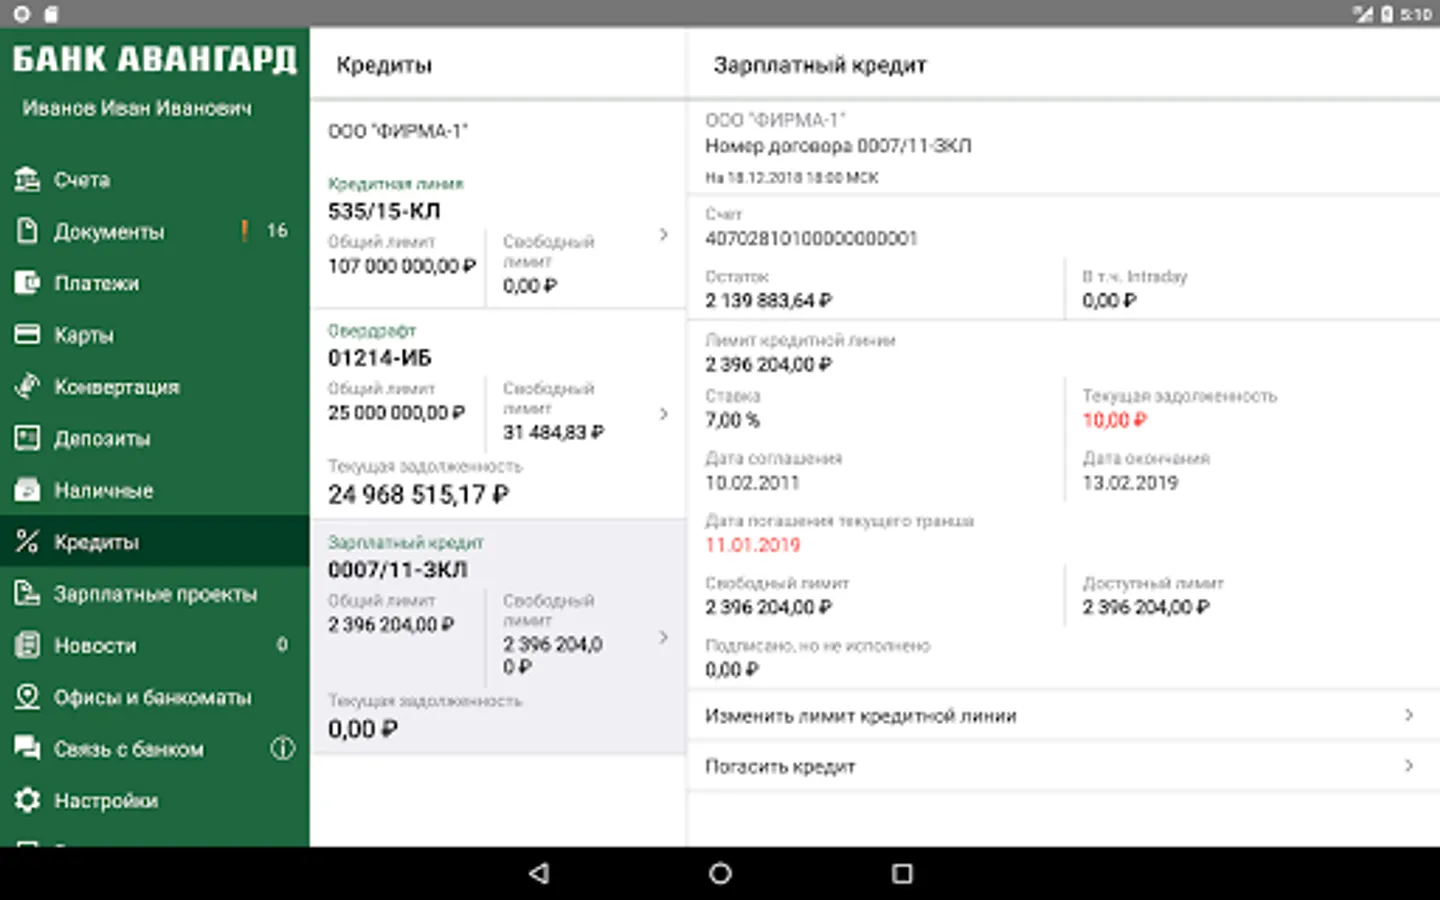
Task: Open Платежи icon in sidebar
Action: 27,283
